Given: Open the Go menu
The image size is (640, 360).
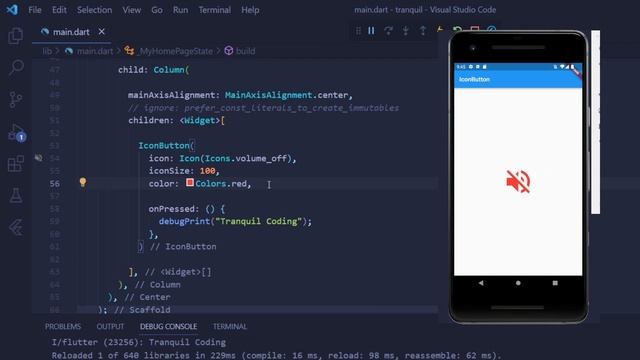Looking at the screenshot, I should coord(157,10).
